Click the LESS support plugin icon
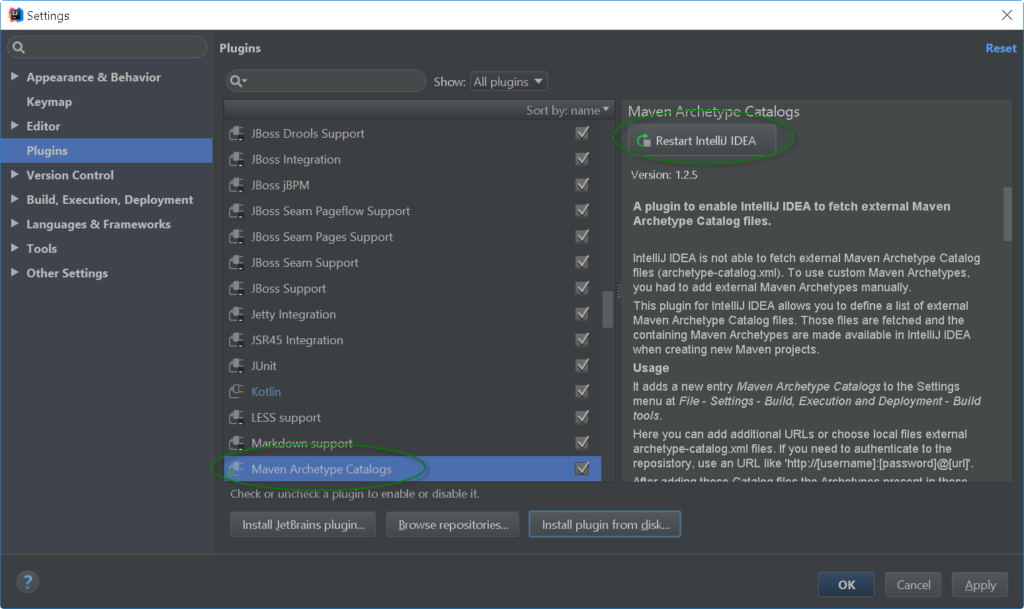This screenshot has width=1024, height=609. (236, 417)
